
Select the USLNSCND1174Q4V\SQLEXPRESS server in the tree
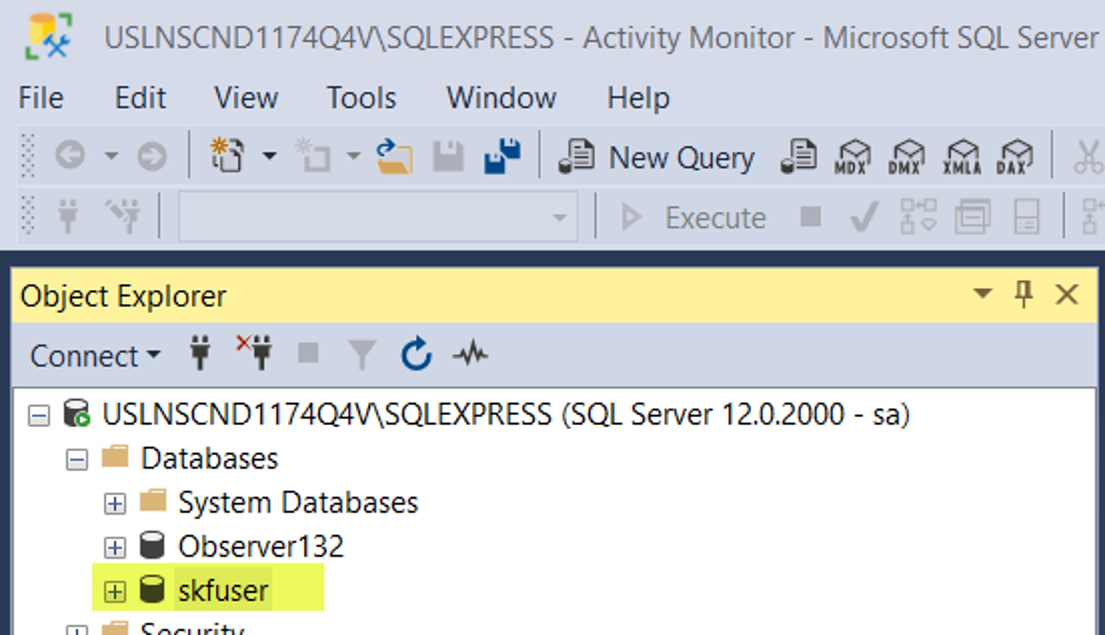(x=506, y=414)
